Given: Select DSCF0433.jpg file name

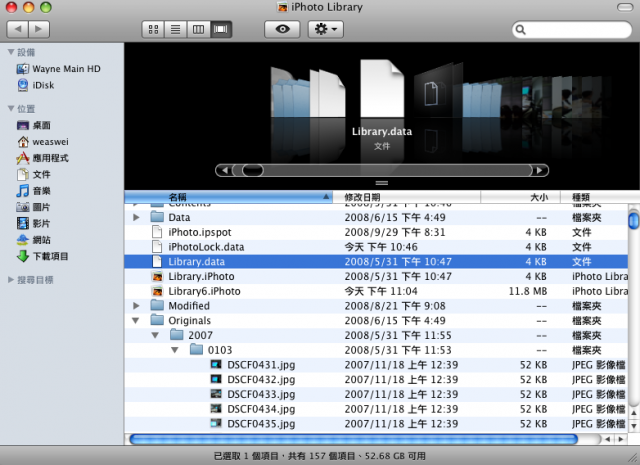Looking at the screenshot, I should (x=261, y=394).
